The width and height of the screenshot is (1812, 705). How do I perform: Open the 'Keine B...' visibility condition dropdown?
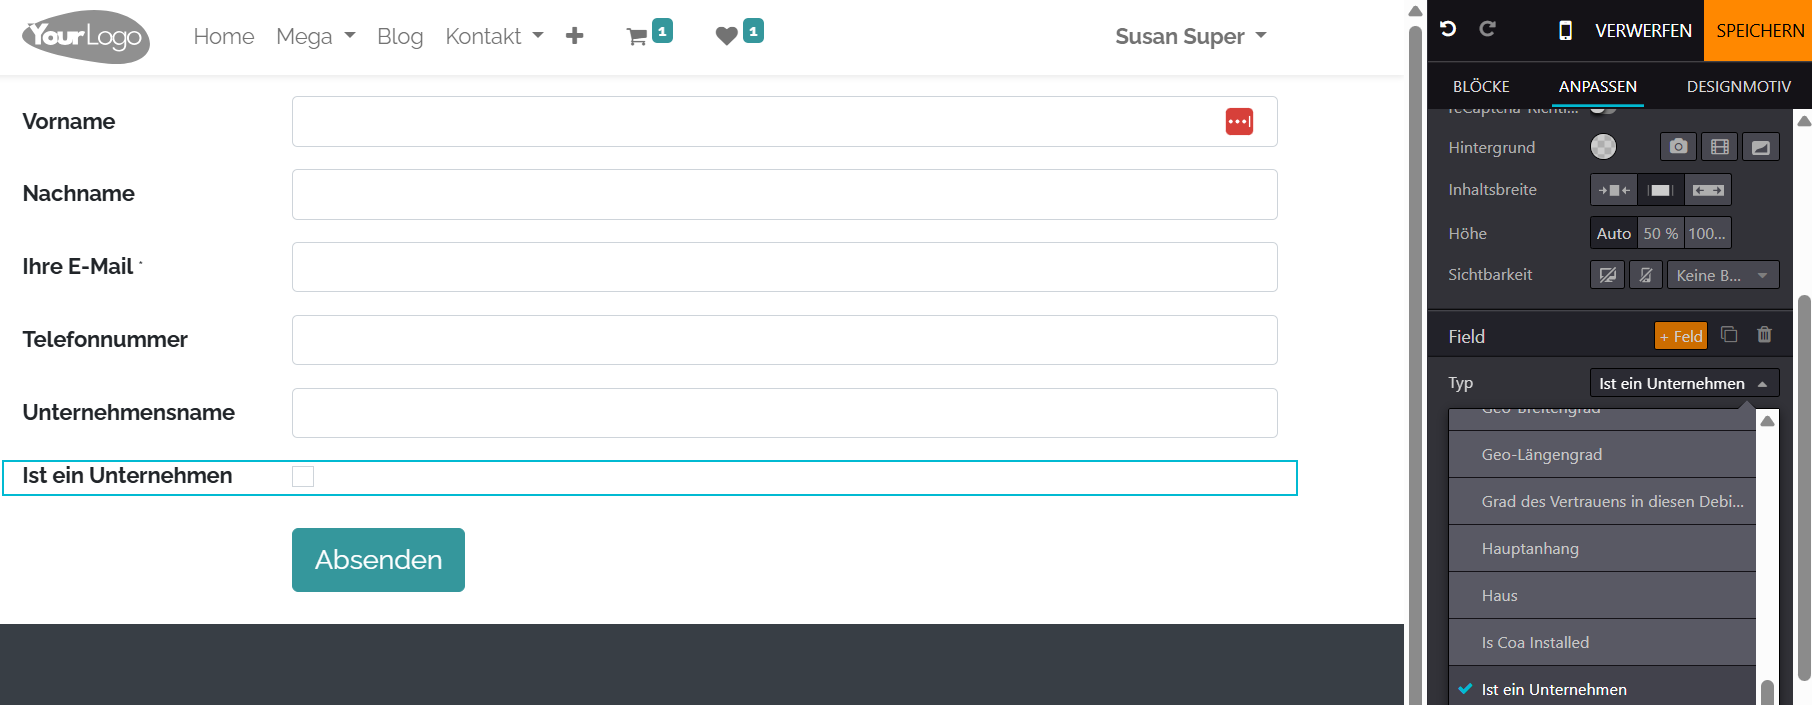(x=1722, y=275)
